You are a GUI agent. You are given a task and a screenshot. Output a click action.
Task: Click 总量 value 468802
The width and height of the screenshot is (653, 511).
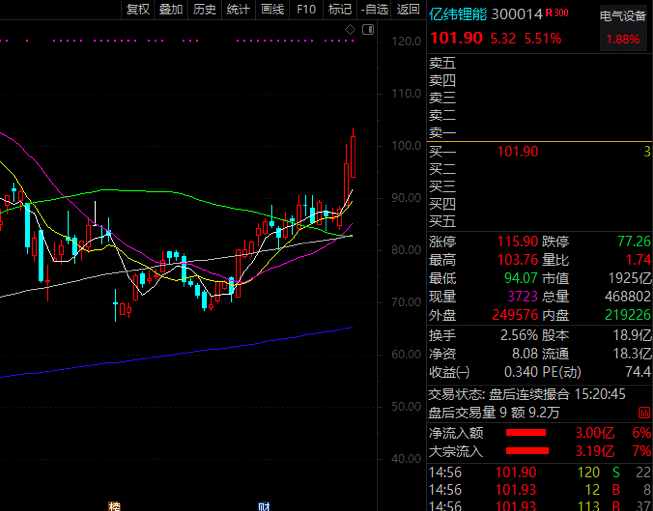pyautogui.click(x=628, y=297)
